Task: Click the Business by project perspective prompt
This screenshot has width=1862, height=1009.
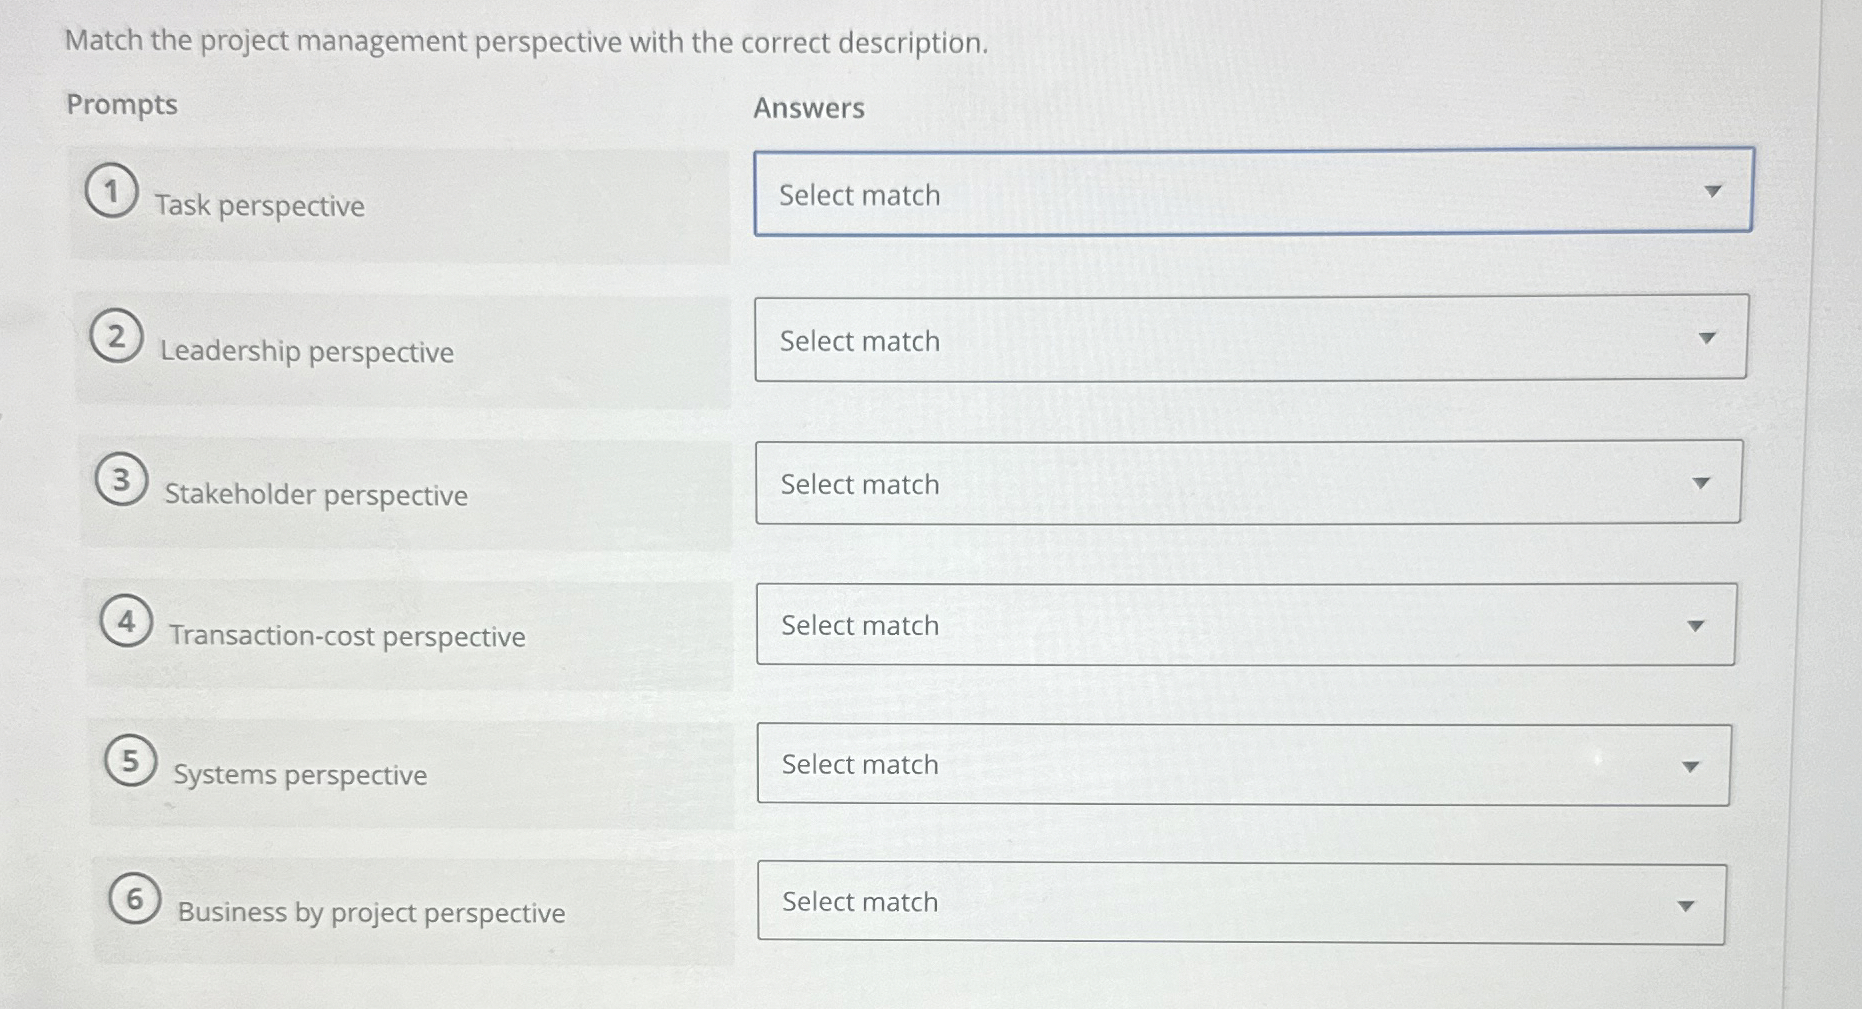Action: pos(370,912)
